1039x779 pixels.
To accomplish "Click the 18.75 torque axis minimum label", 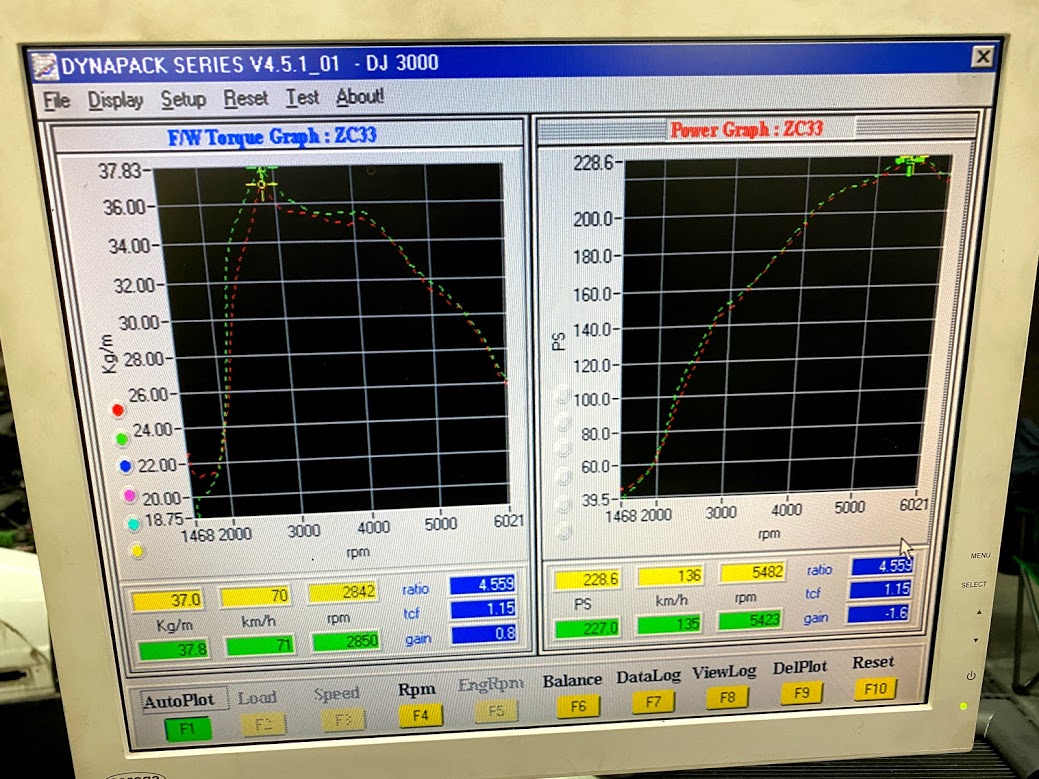I will [163, 520].
